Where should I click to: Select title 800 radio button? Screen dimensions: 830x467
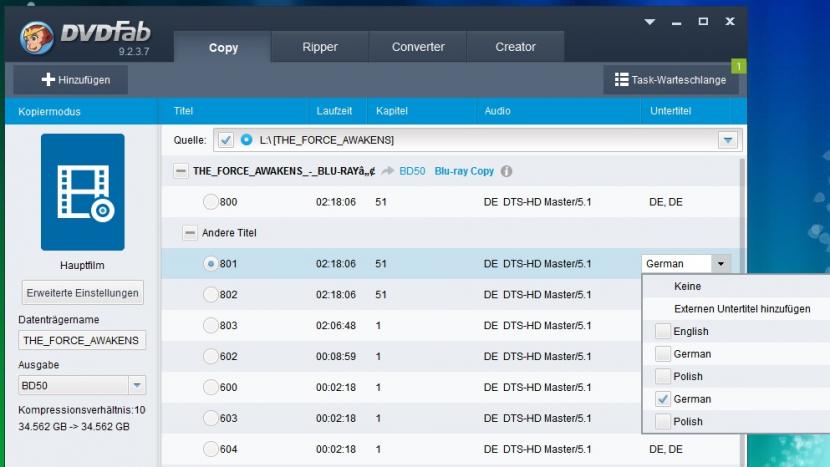(x=210, y=202)
